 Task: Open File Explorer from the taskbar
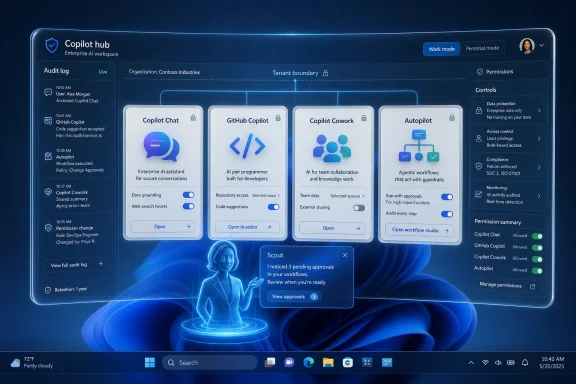tap(328, 363)
